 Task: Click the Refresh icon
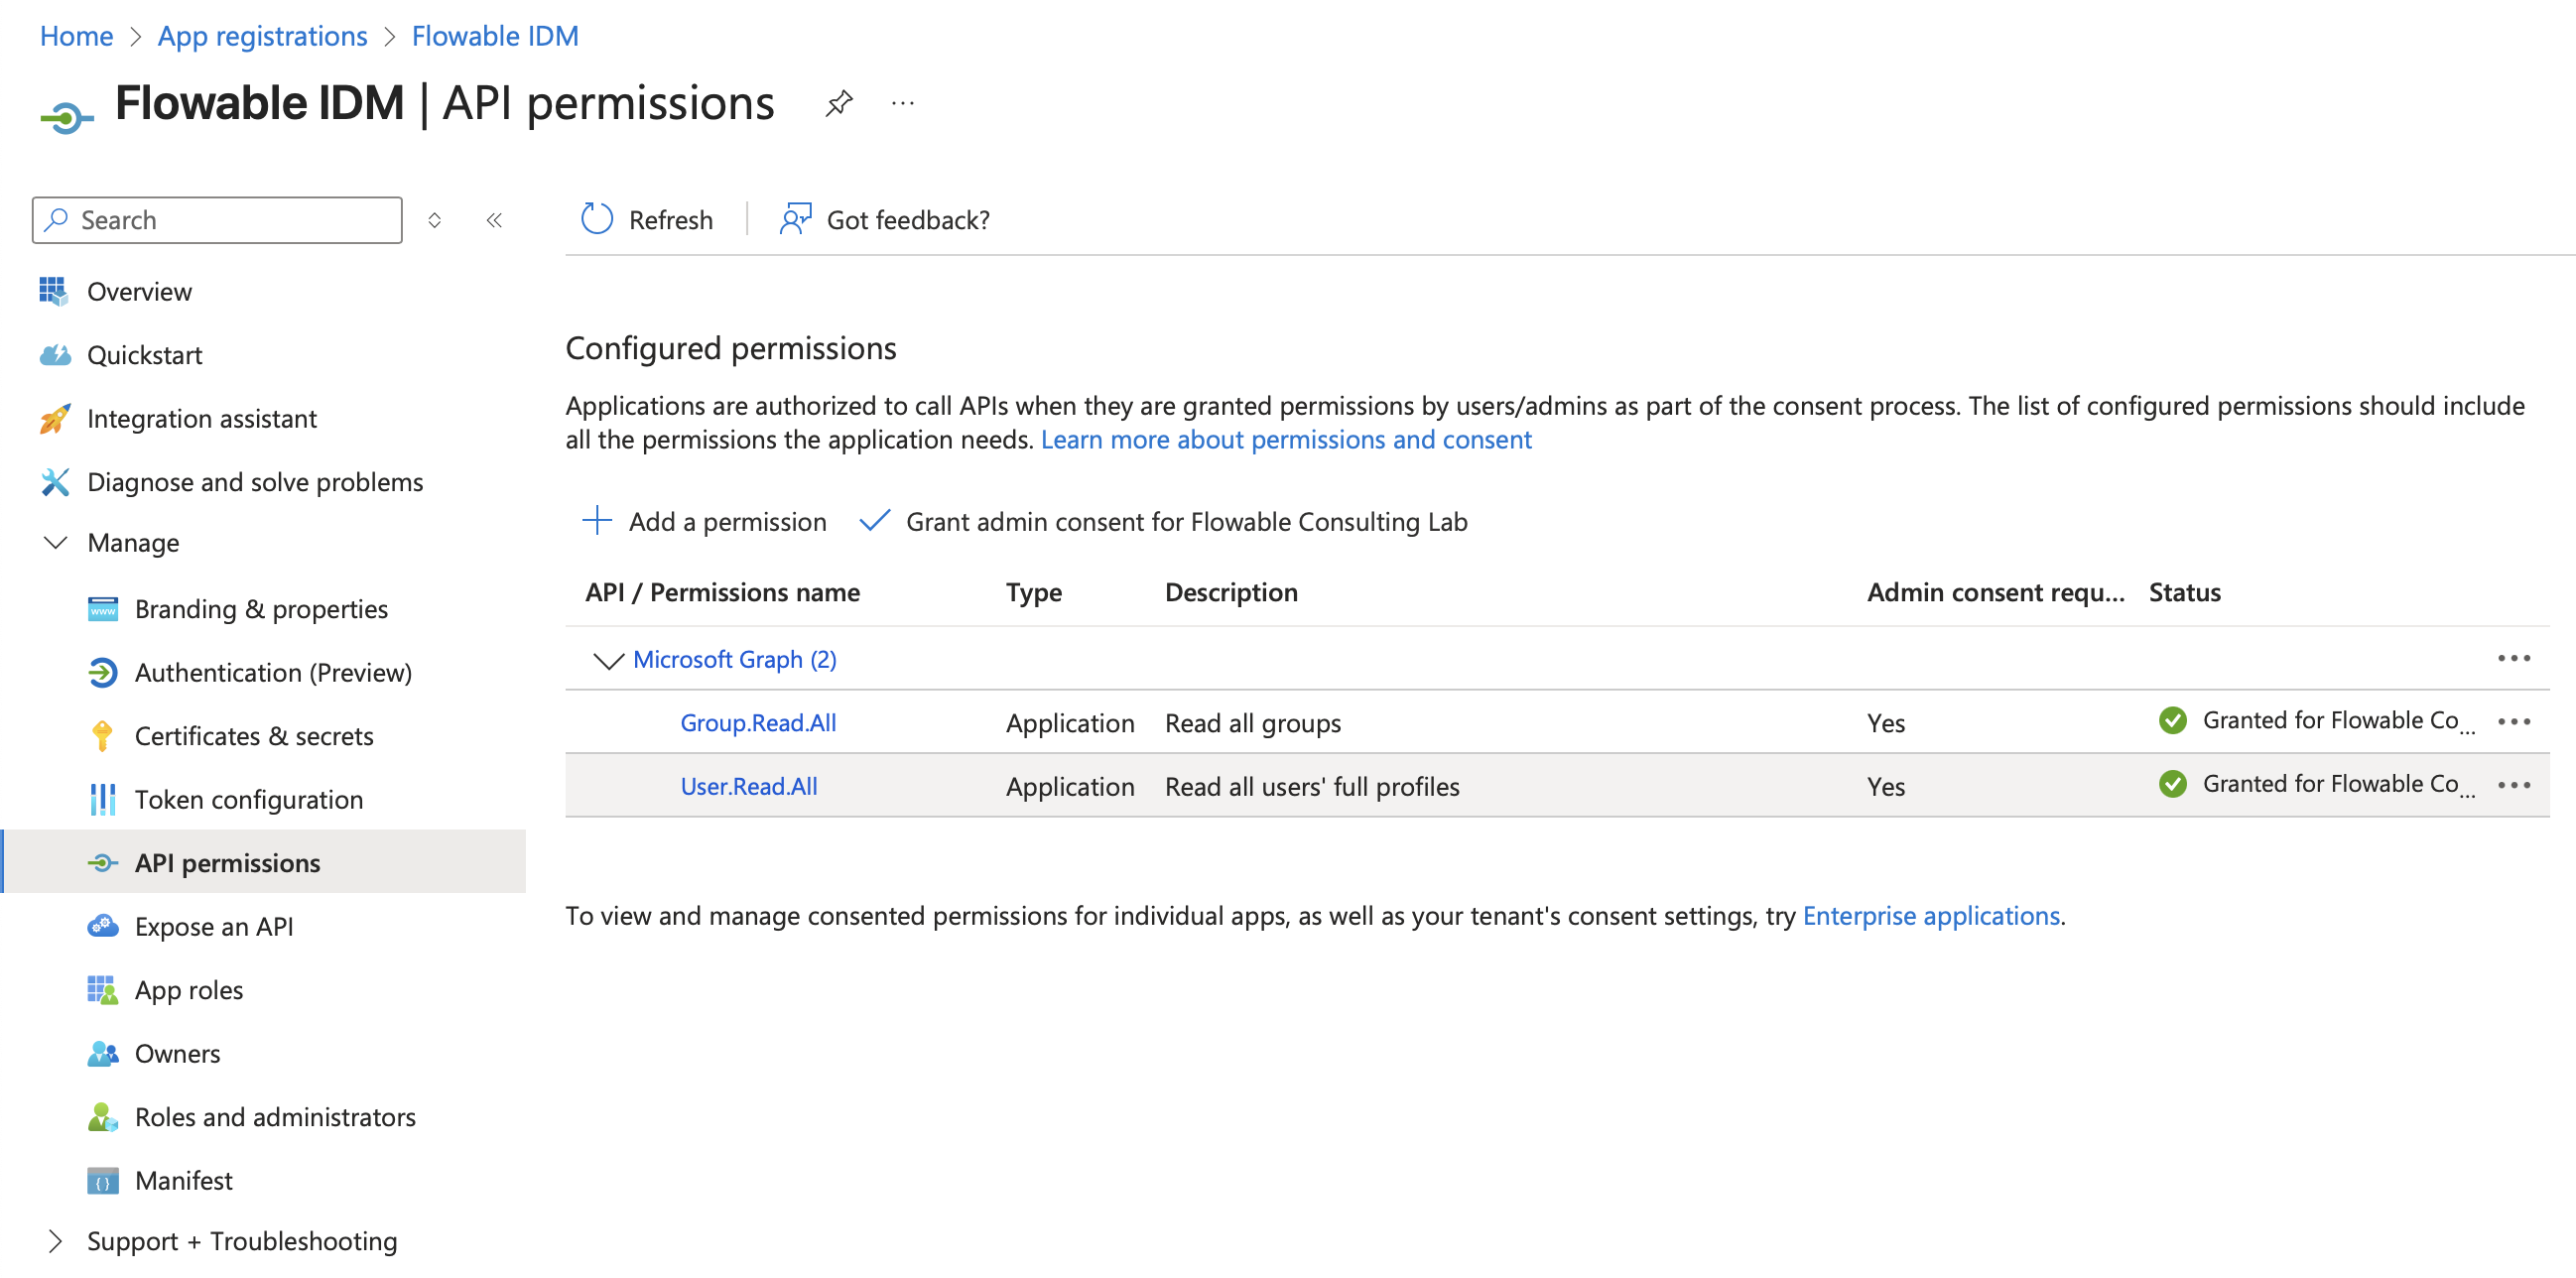[x=597, y=219]
